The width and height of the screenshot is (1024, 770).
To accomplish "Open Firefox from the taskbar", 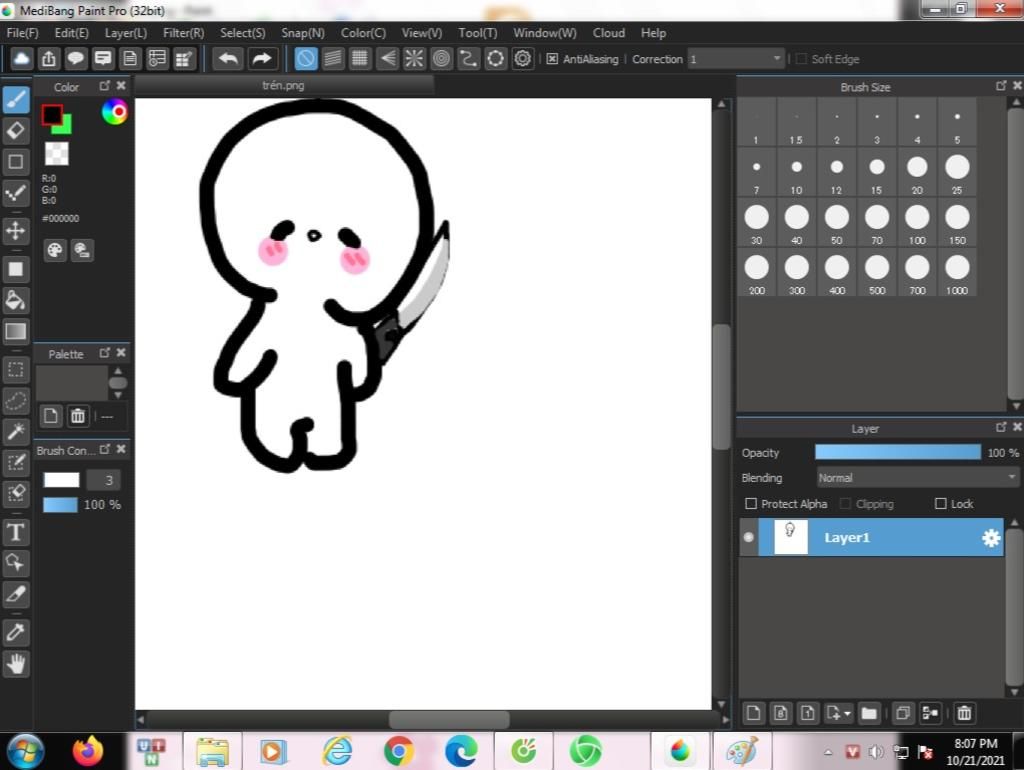I will [x=88, y=750].
